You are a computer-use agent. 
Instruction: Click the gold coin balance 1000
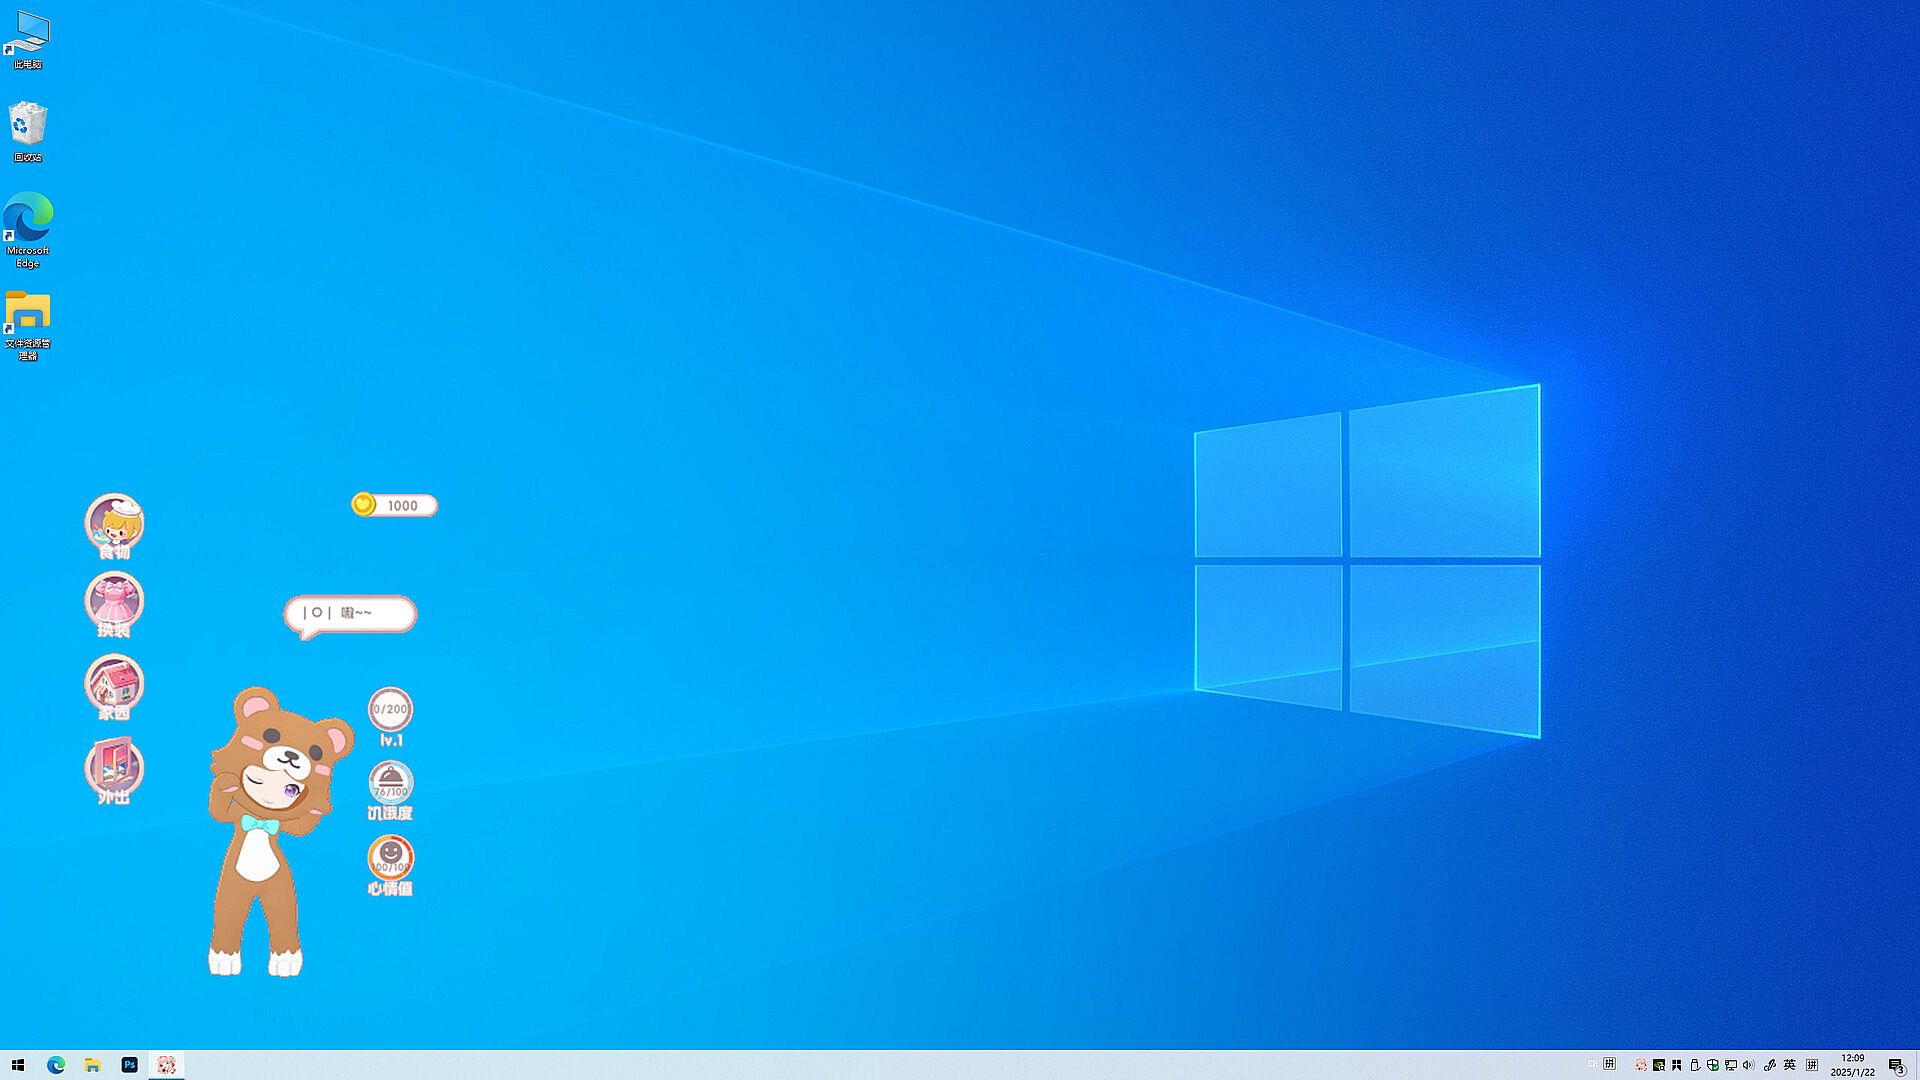tap(394, 505)
